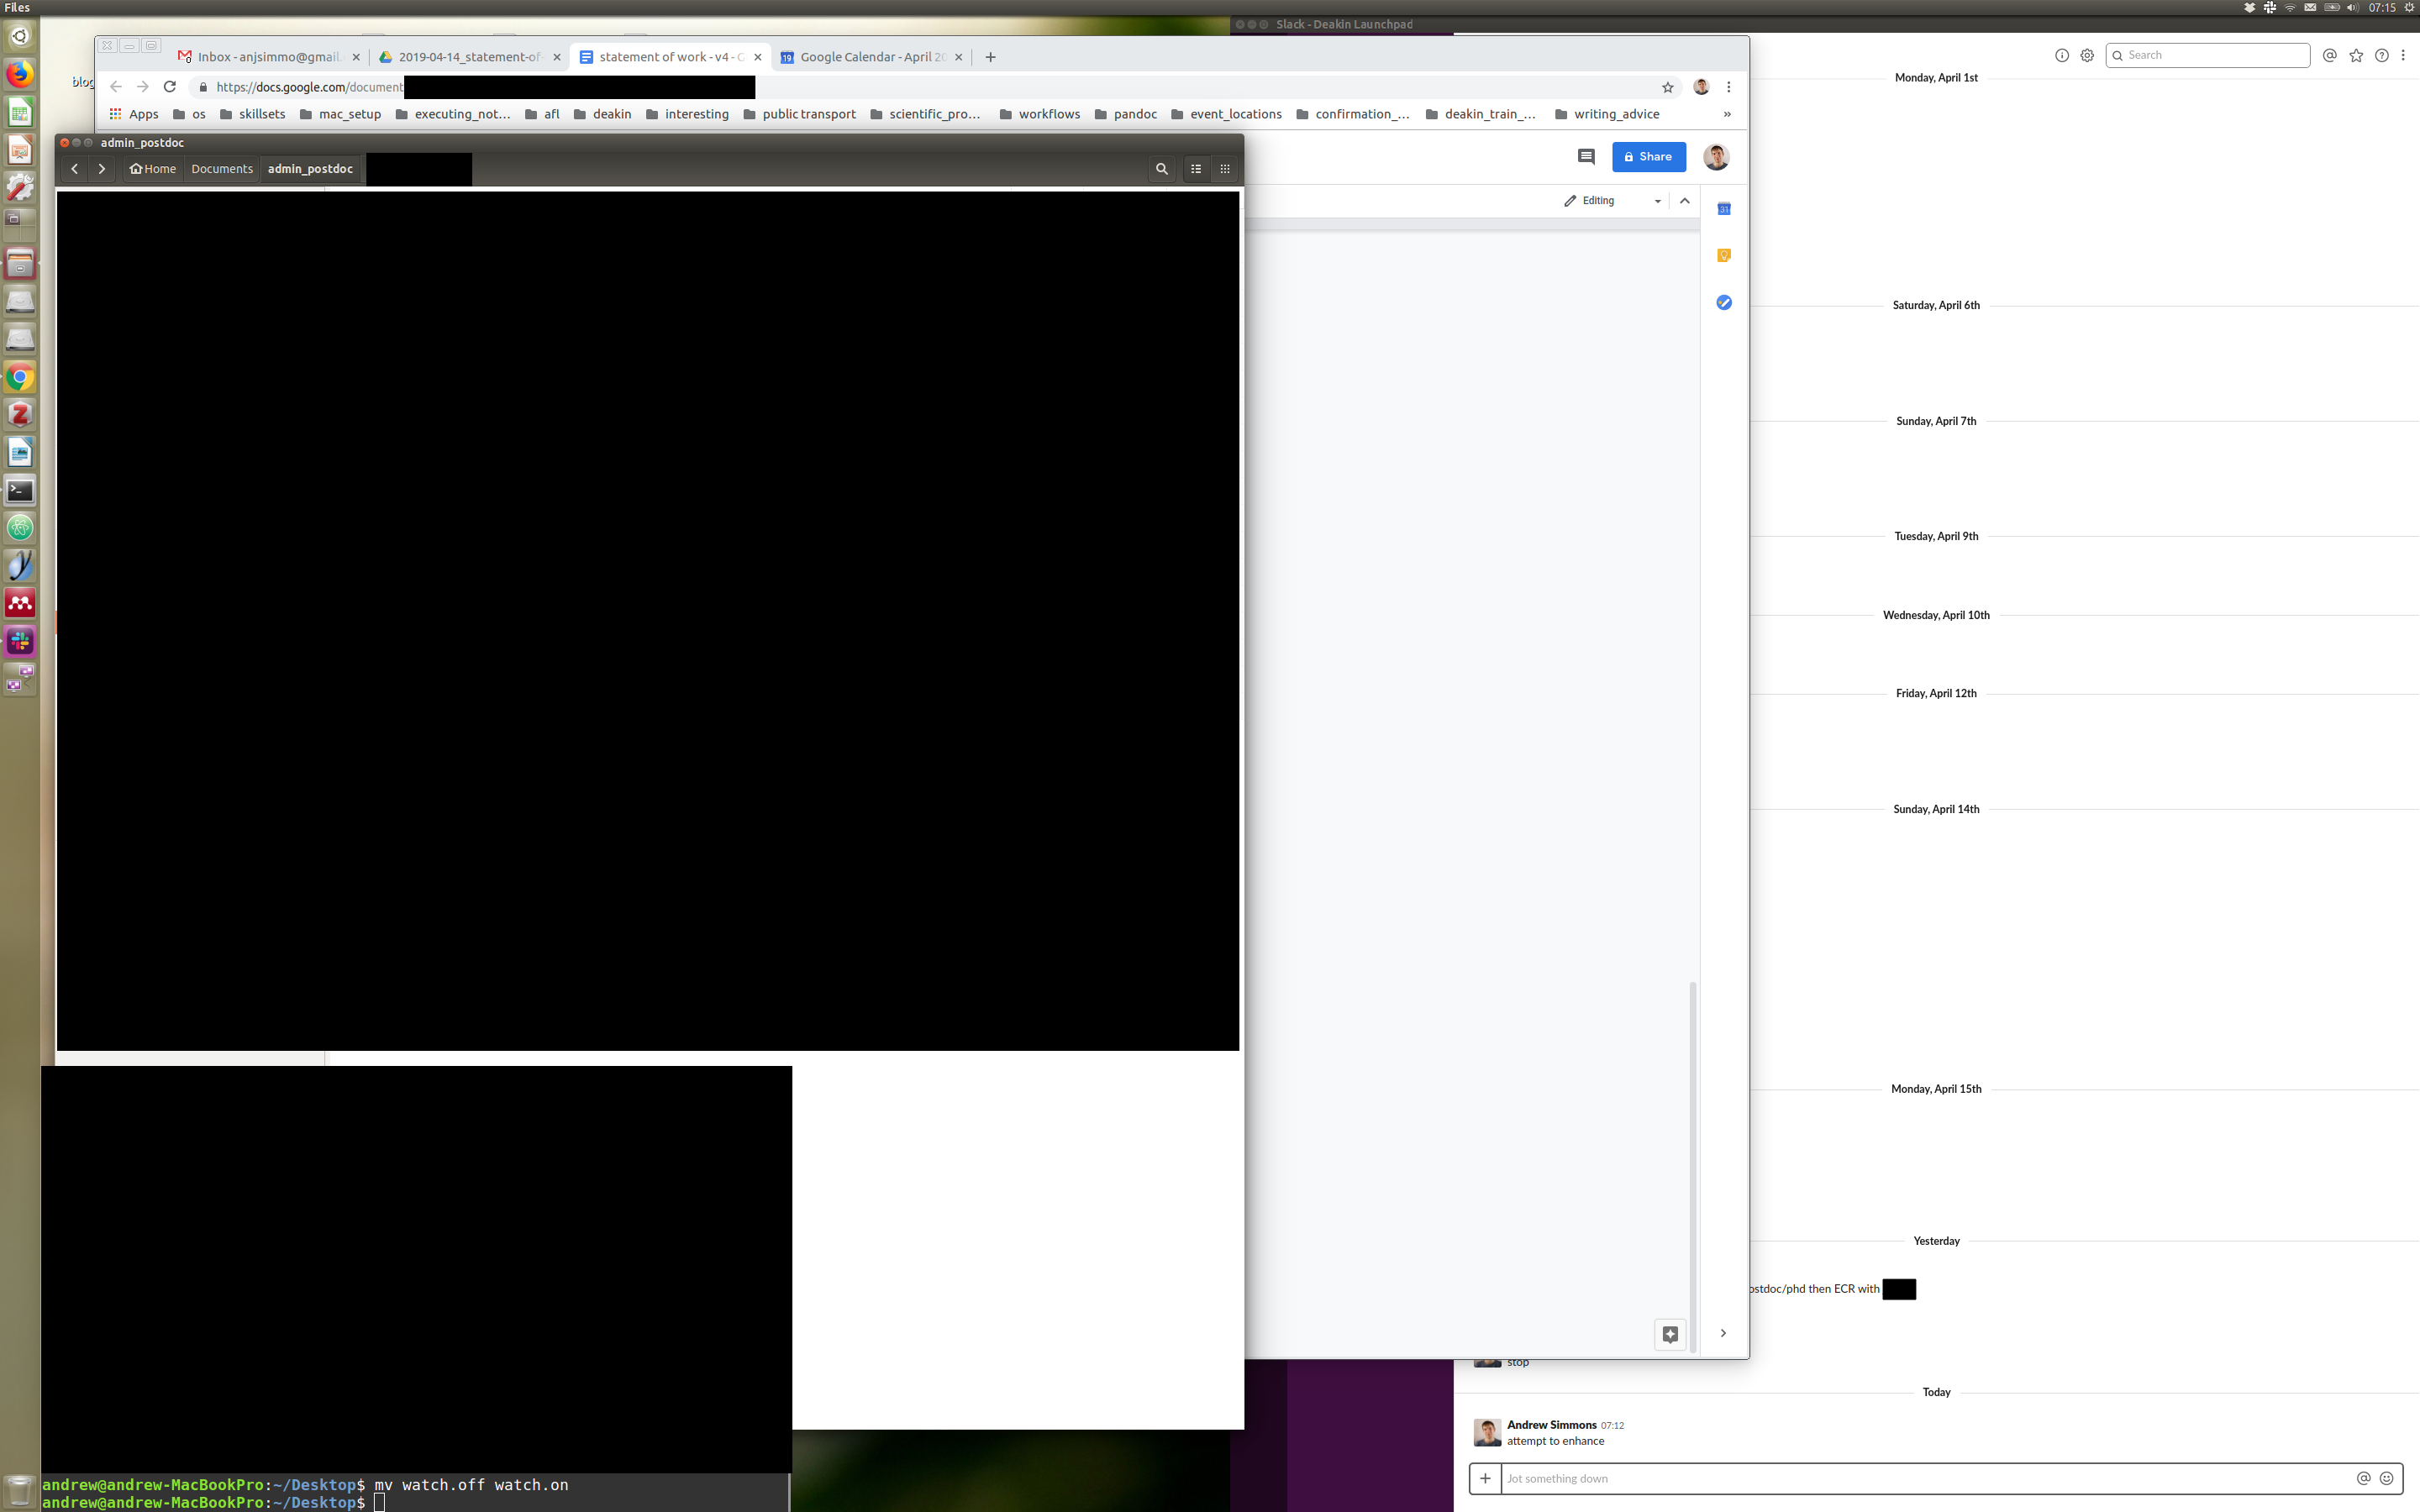Click the search icon in Files window

coord(1161,169)
